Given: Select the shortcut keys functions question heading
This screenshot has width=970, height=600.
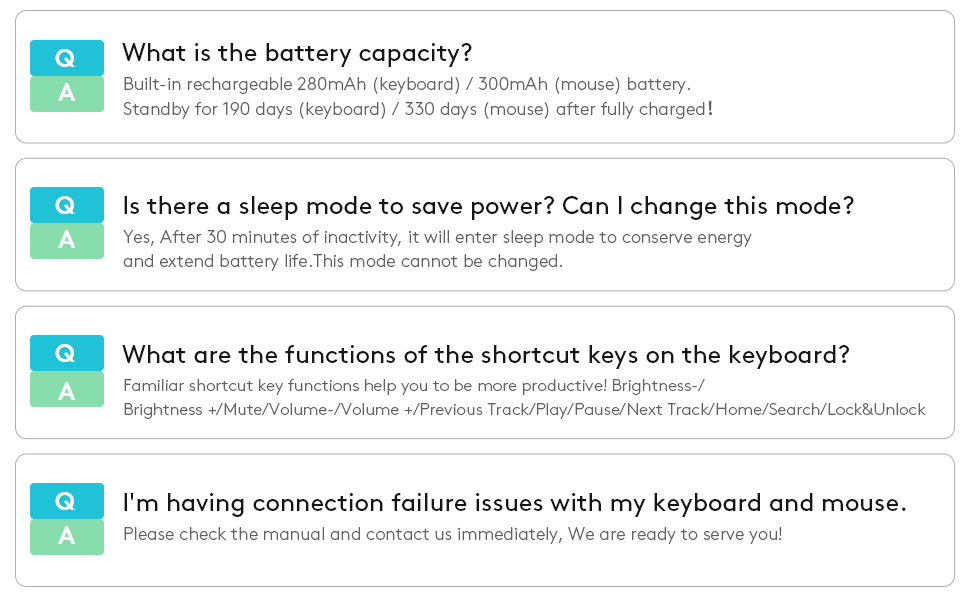Looking at the screenshot, I should [486, 355].
